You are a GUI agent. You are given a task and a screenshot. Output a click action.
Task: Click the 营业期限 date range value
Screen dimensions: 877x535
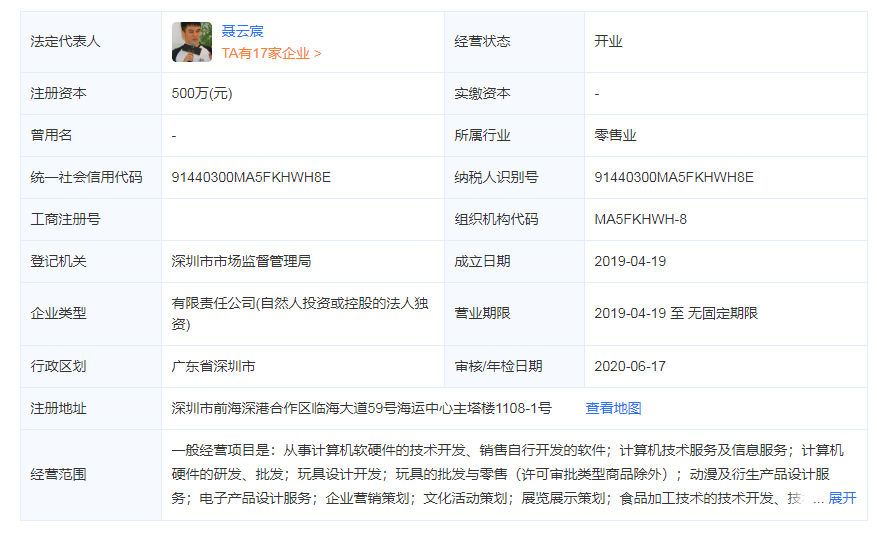(675, 313)
